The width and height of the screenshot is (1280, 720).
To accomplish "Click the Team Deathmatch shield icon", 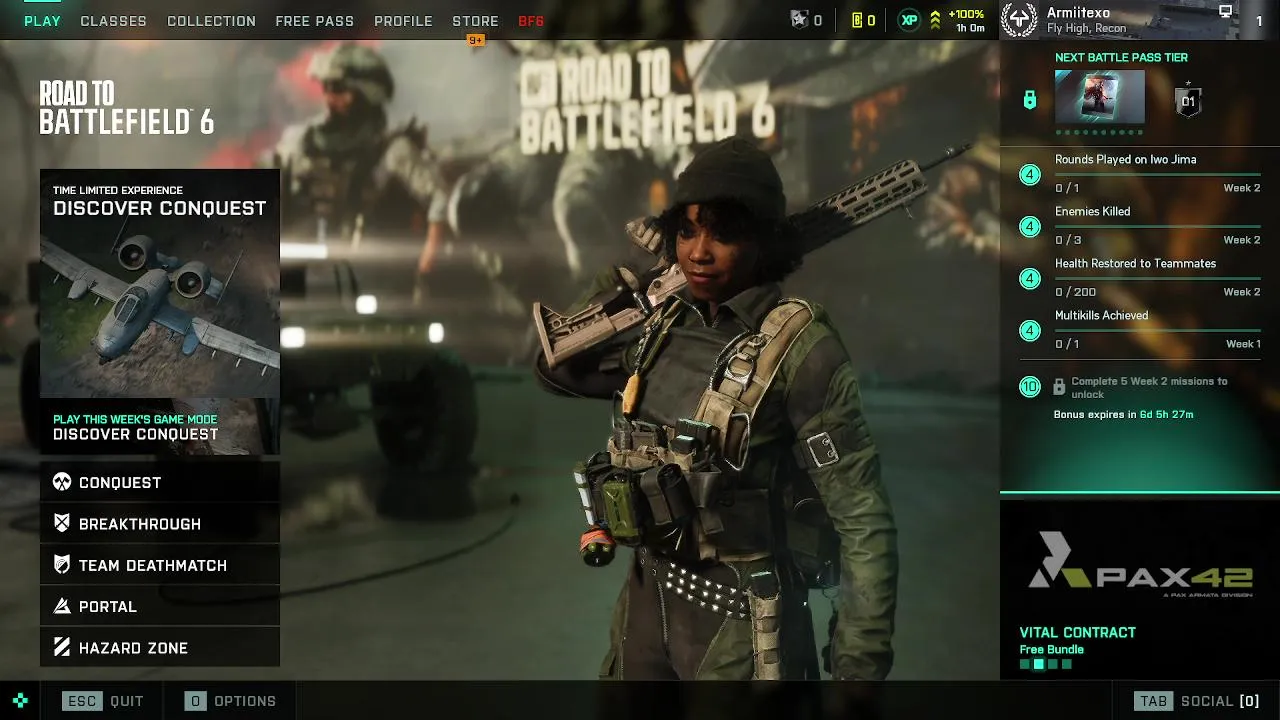I will 62,565.
